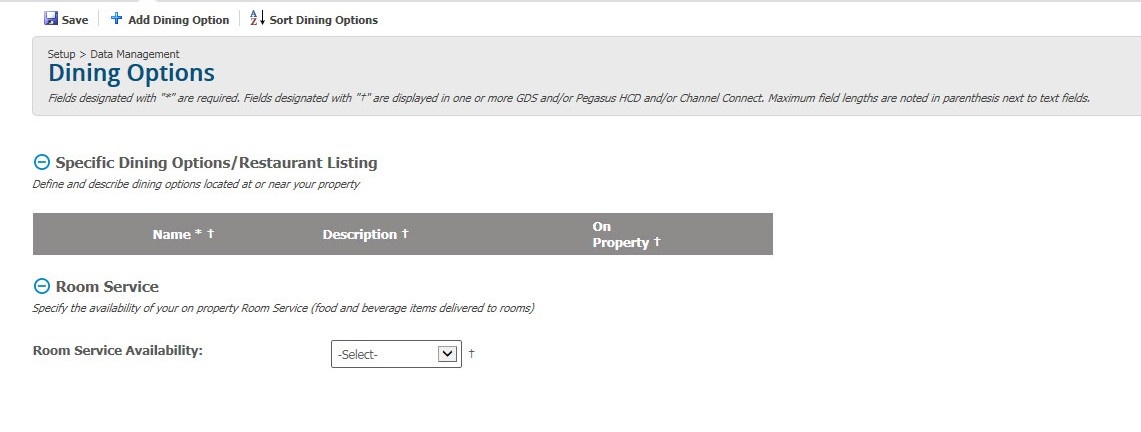This screenshot has height=432, width=1141.
Task: Click the Room Service section heading
Action: pyautogui.click(x=107, y=287)
